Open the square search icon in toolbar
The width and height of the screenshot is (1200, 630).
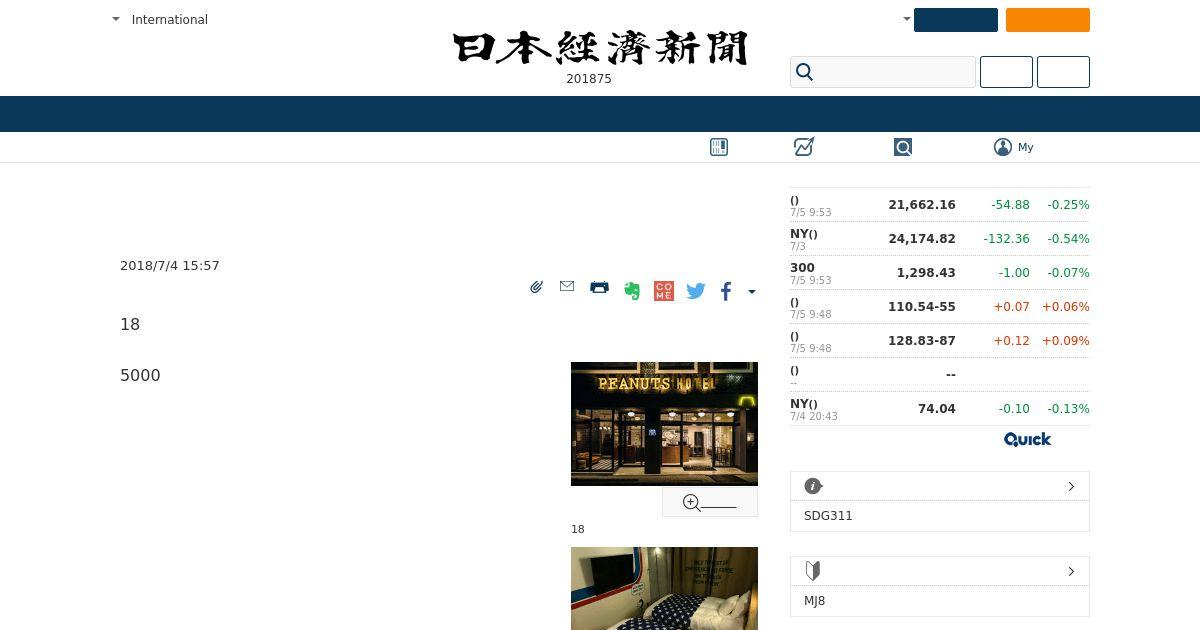point(903,147)
